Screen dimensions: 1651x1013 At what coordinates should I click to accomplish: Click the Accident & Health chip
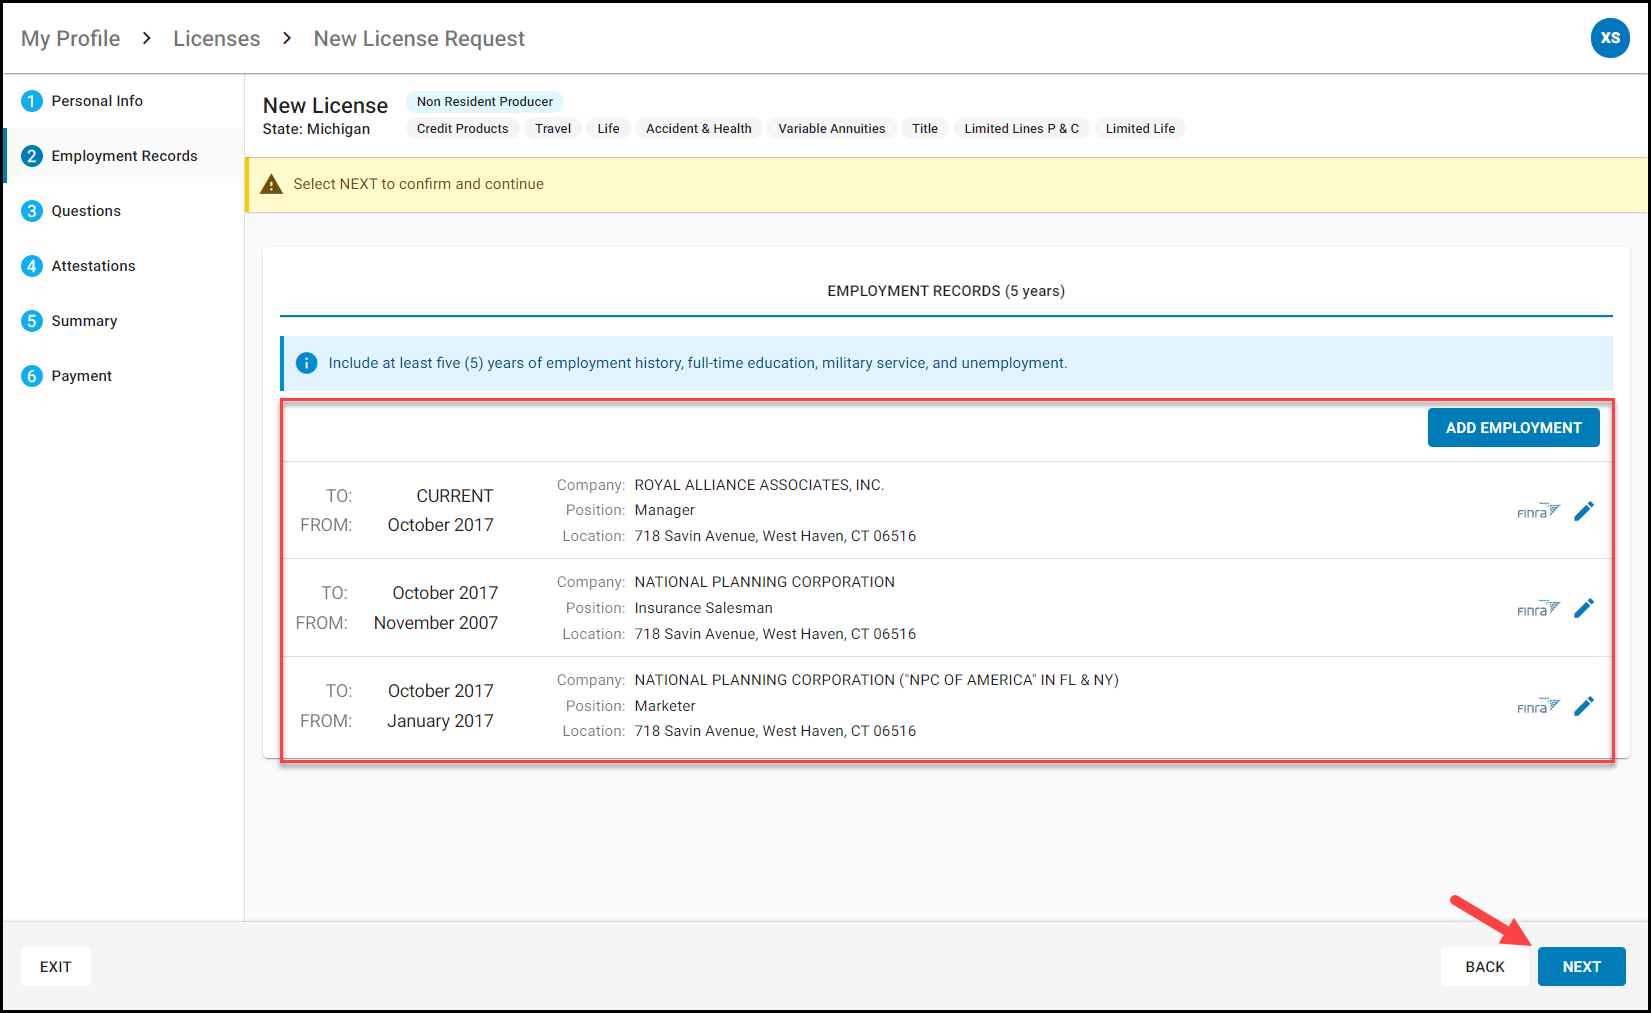[699, 129]
